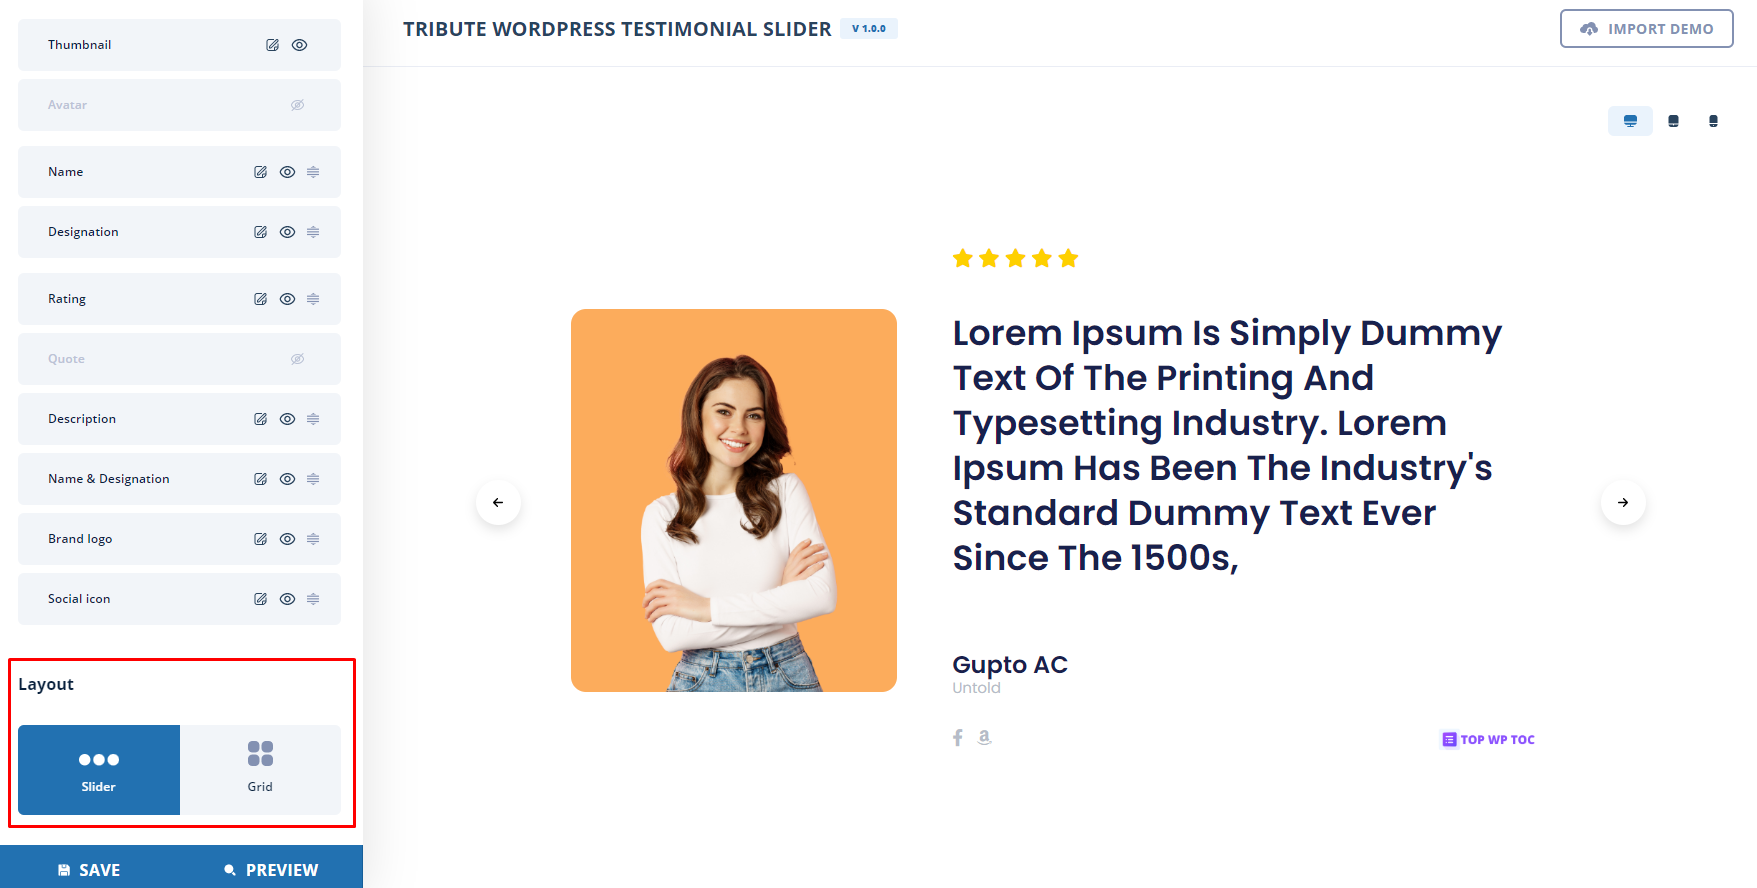Hide the Name & Designation element

coord(287,479)
